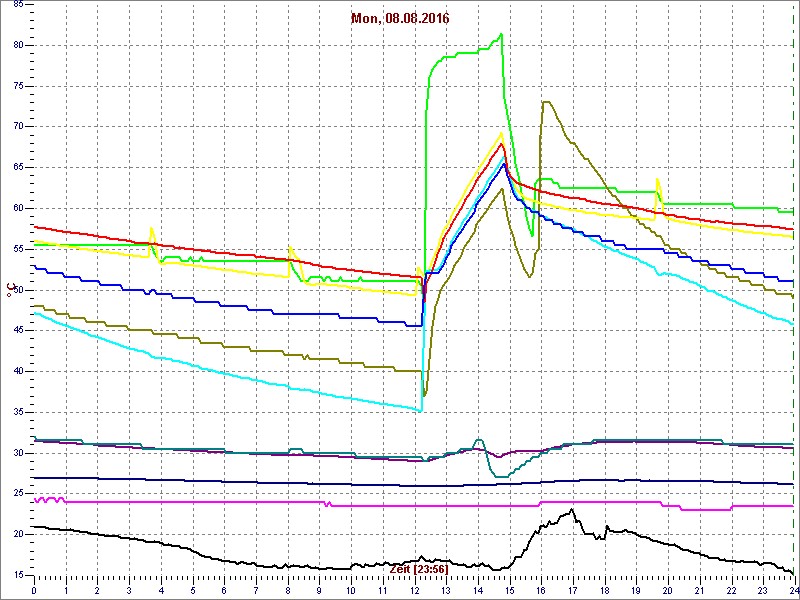Click hour 3 on the time axis
Viewport: 800px width, 600px height.
(x=129, y=589)
